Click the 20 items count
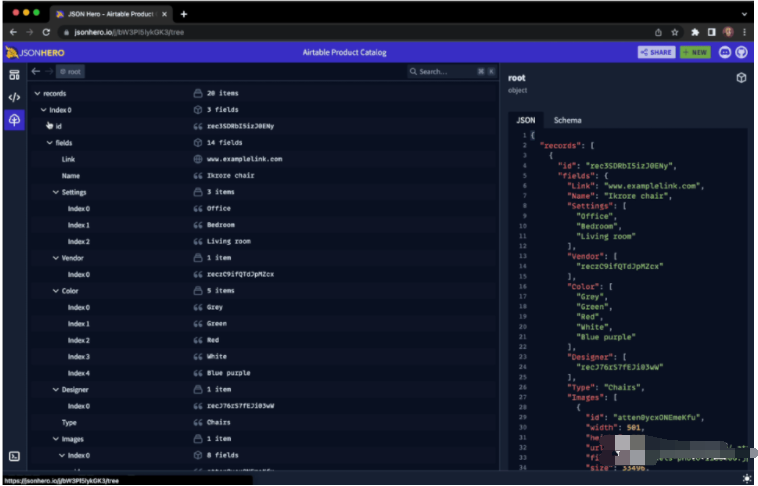 222,93
